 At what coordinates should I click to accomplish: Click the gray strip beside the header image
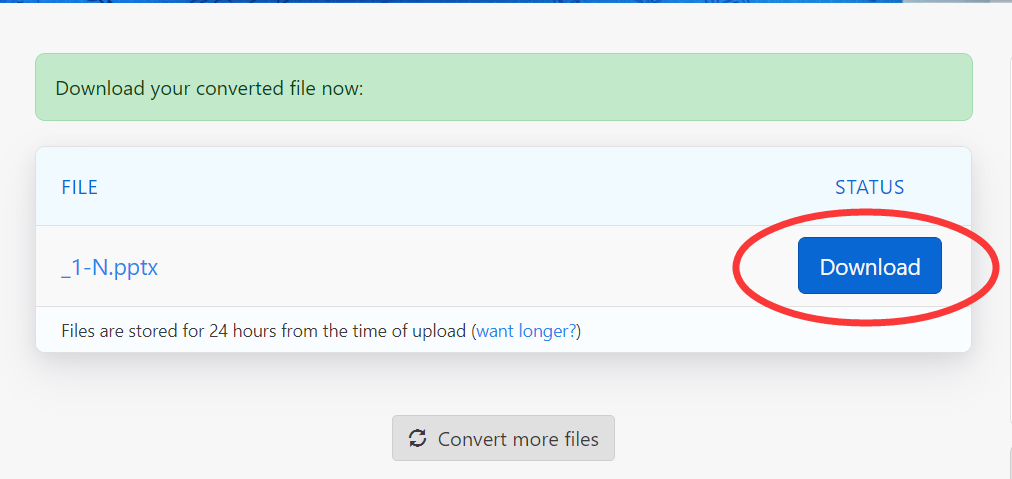coord(958,1)
